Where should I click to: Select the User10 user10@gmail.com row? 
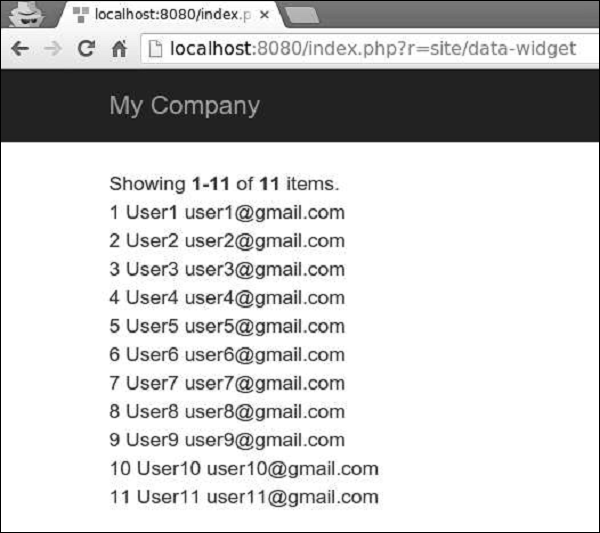(x=244, y=468)
